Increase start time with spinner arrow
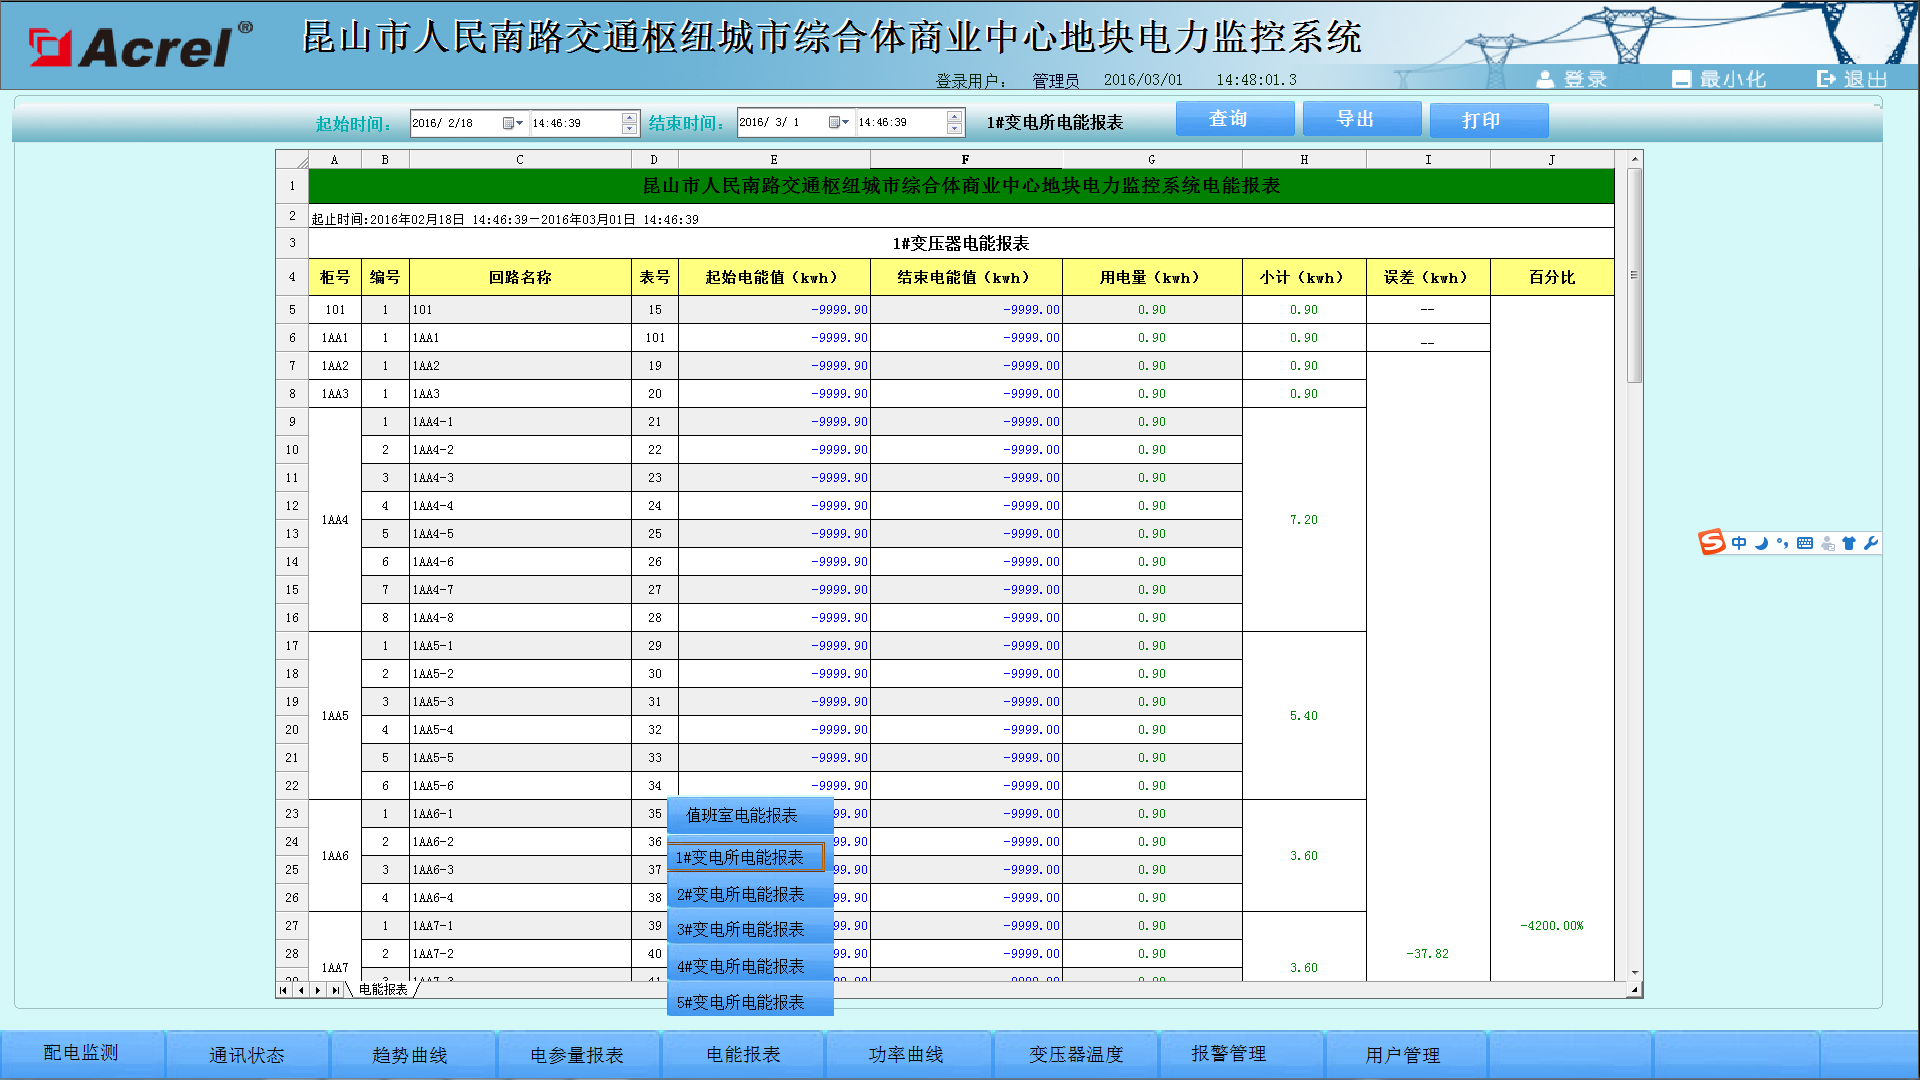The width and height of the screenshot is (1920, 1080). 629,117
